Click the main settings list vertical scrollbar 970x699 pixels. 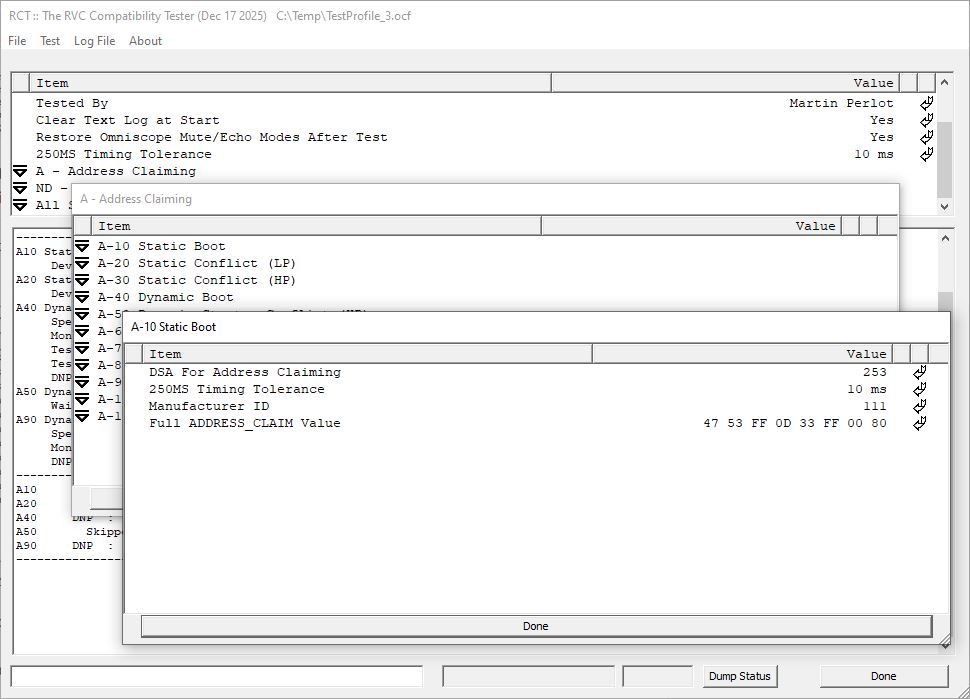945,150
